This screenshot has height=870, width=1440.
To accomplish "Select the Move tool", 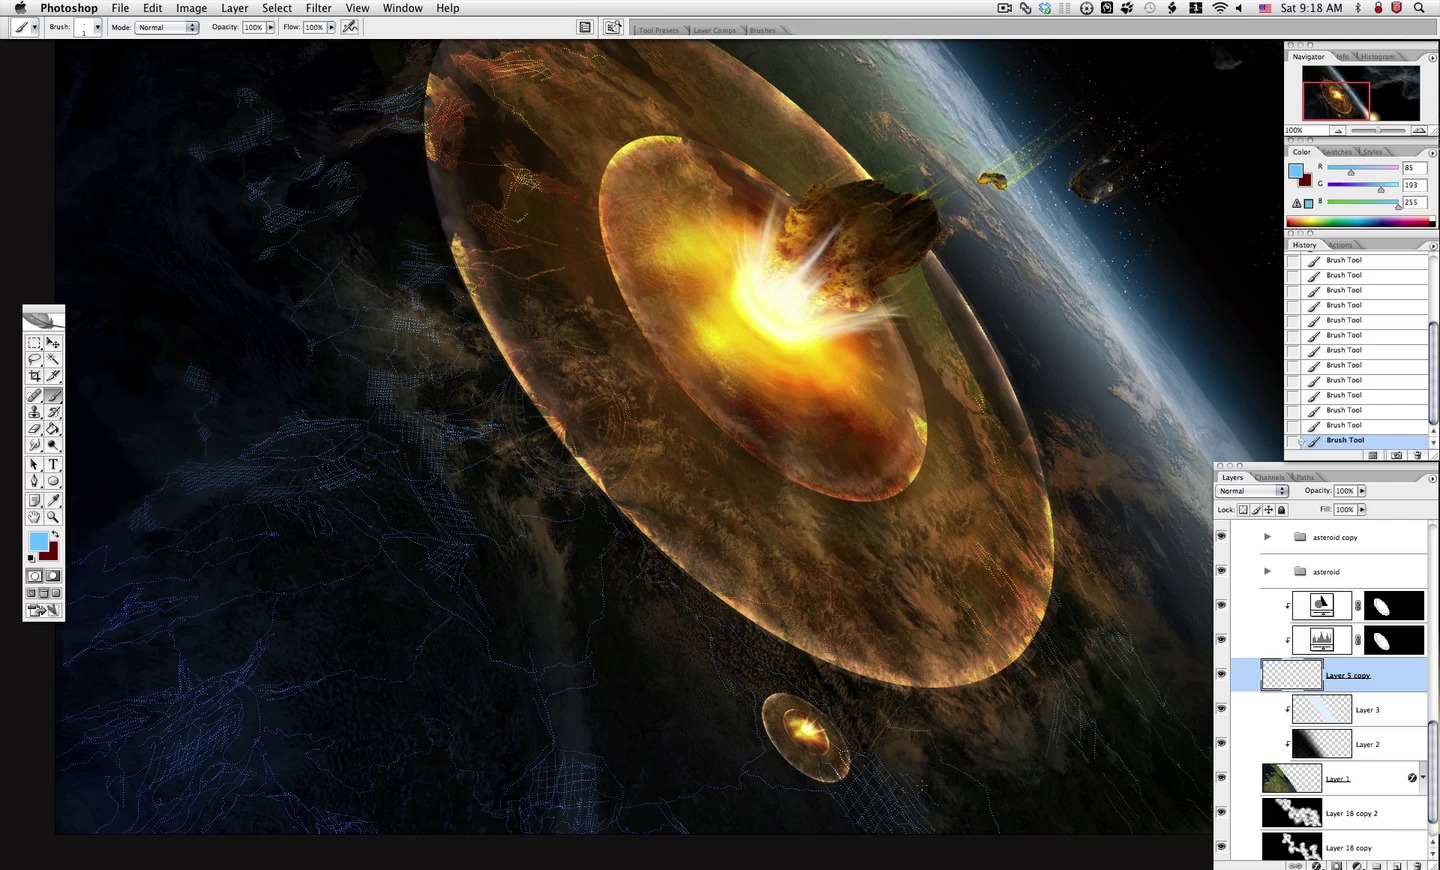I will point(53,343).
